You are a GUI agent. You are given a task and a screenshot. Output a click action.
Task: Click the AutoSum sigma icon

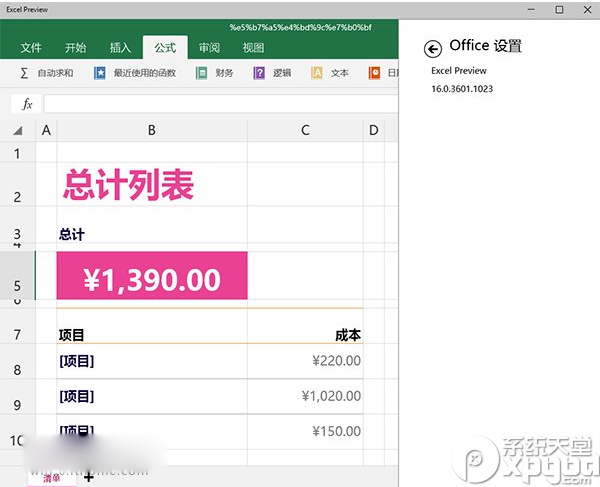[24, 73]
